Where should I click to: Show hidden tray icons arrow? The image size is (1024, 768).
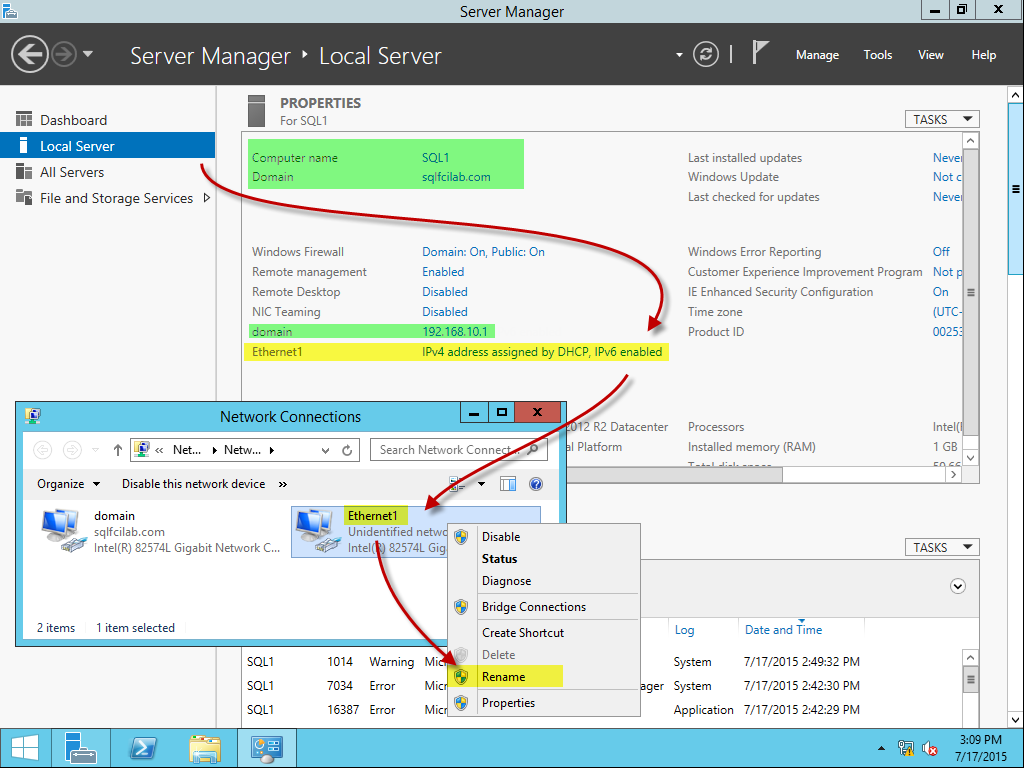(882, 748)
